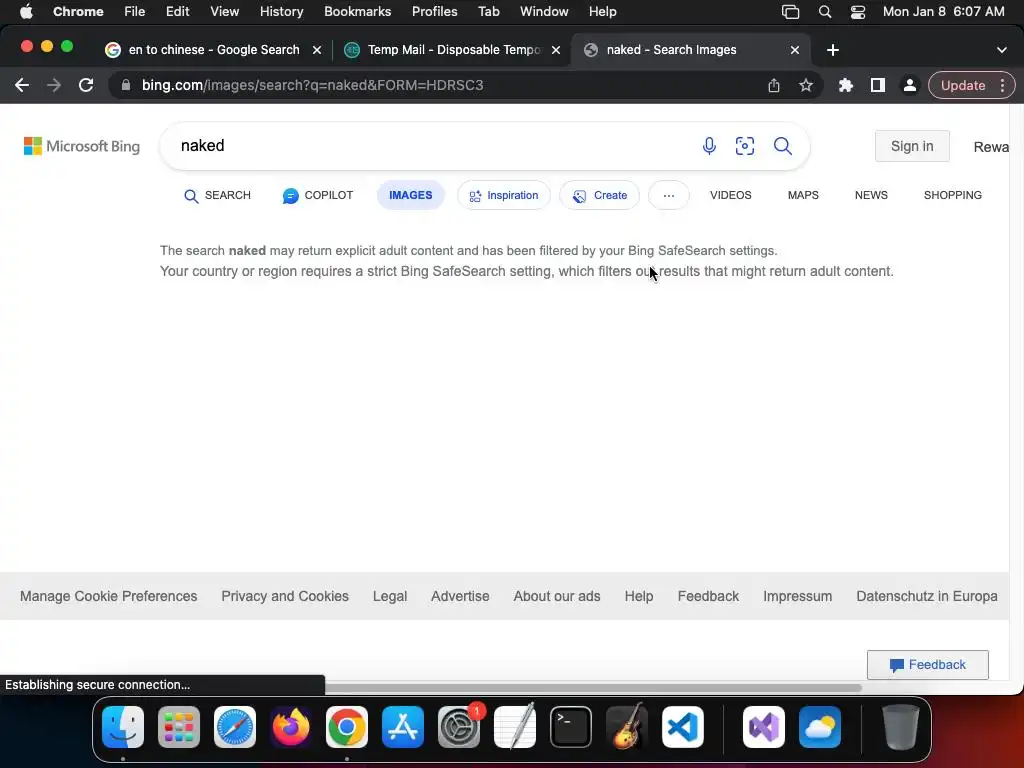Open the Impressum footer link
Screen dimensions: 1024x768
point(797,596)
